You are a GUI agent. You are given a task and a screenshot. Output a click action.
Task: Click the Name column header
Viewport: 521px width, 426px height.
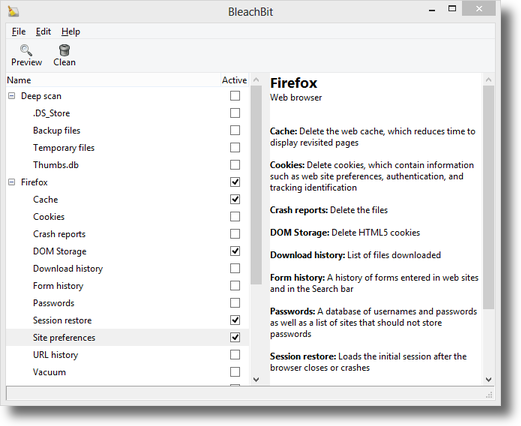click(113, 80)
